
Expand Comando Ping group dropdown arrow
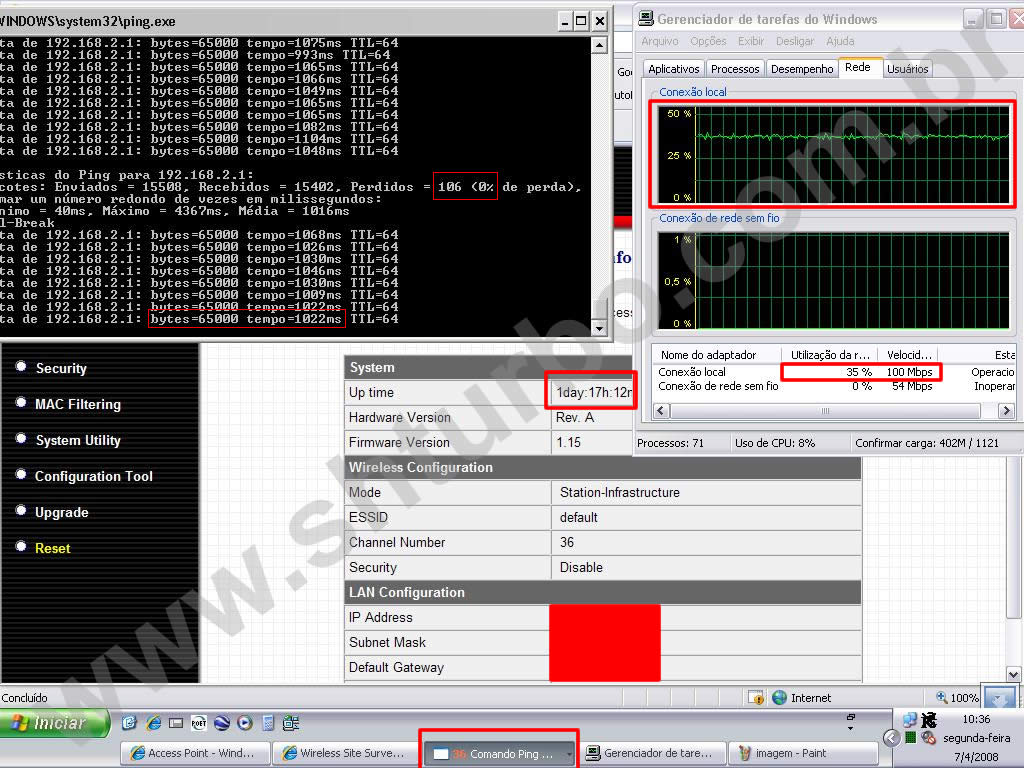tap(569, 754)
